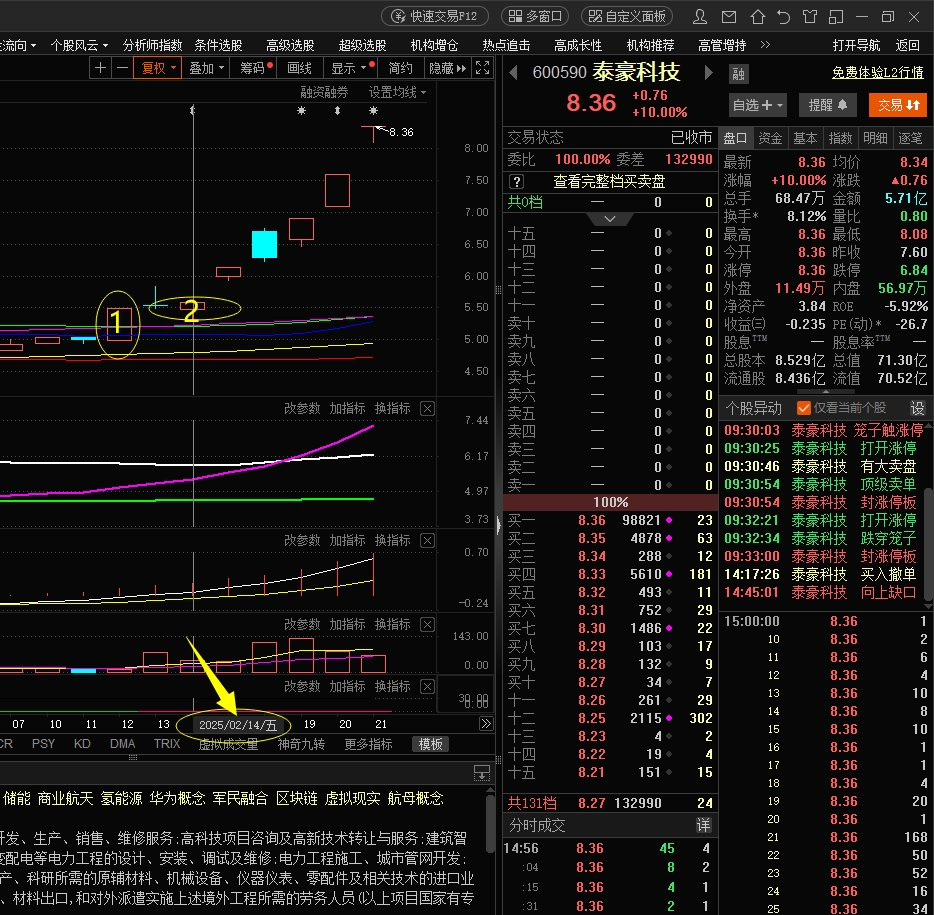The image size is (934, 915).
Task: Select the 画线 drawing tool
Action: pos(299,68)
